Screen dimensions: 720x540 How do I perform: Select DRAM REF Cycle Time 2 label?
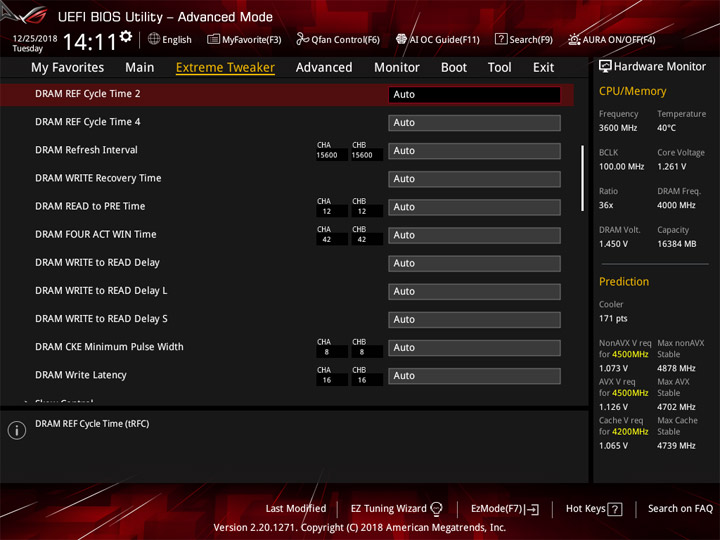click(x=88, y=94)
